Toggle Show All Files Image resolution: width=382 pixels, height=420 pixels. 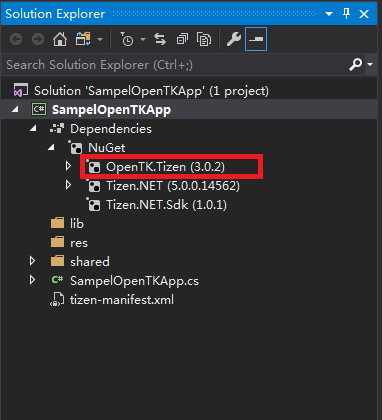pyautogui.click(x=204, y=40)
